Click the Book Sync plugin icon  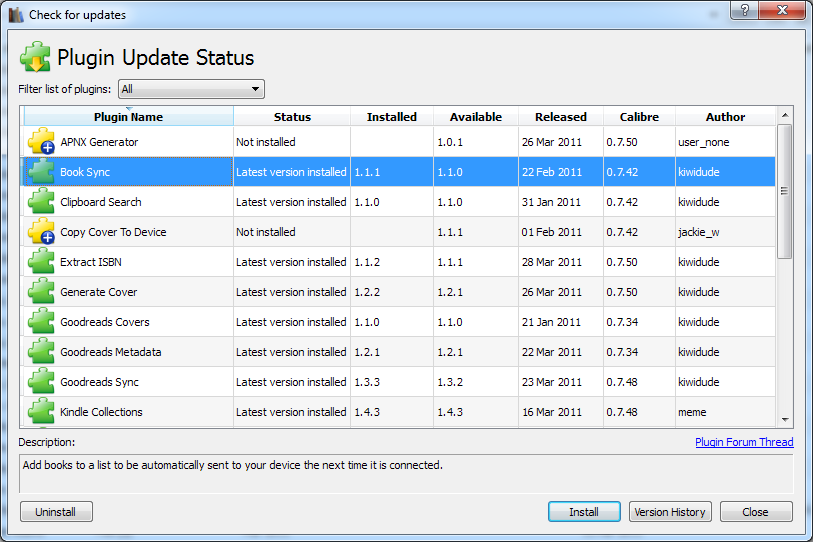point(41,171)
